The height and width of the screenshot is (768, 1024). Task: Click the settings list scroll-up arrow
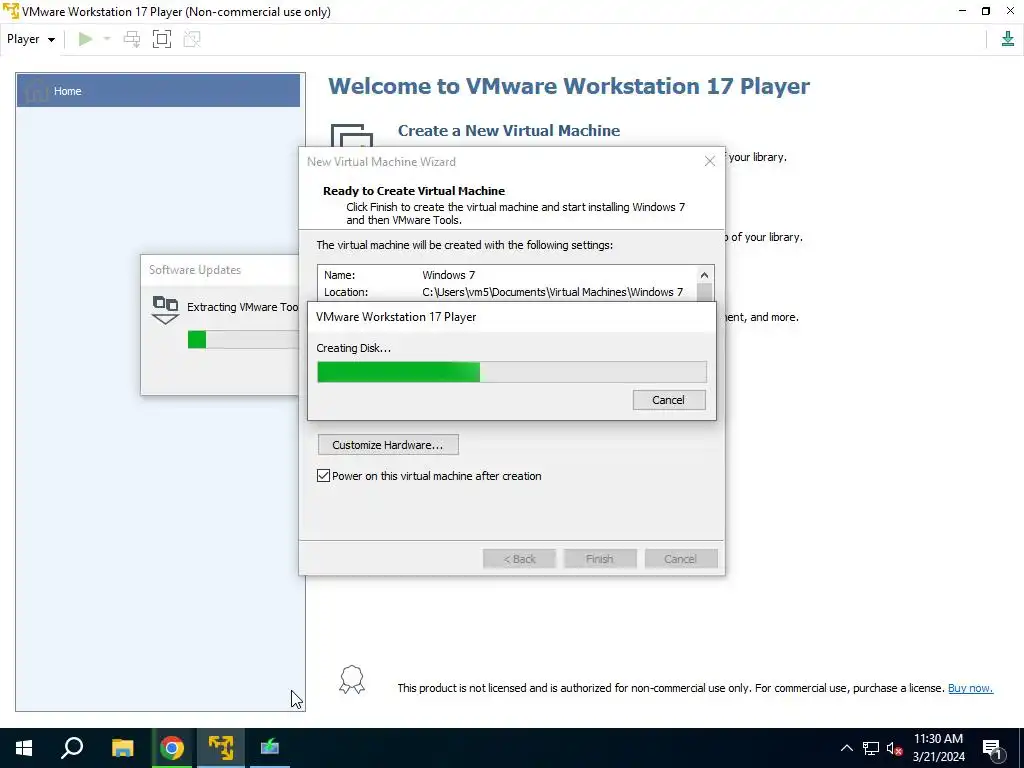704,275
